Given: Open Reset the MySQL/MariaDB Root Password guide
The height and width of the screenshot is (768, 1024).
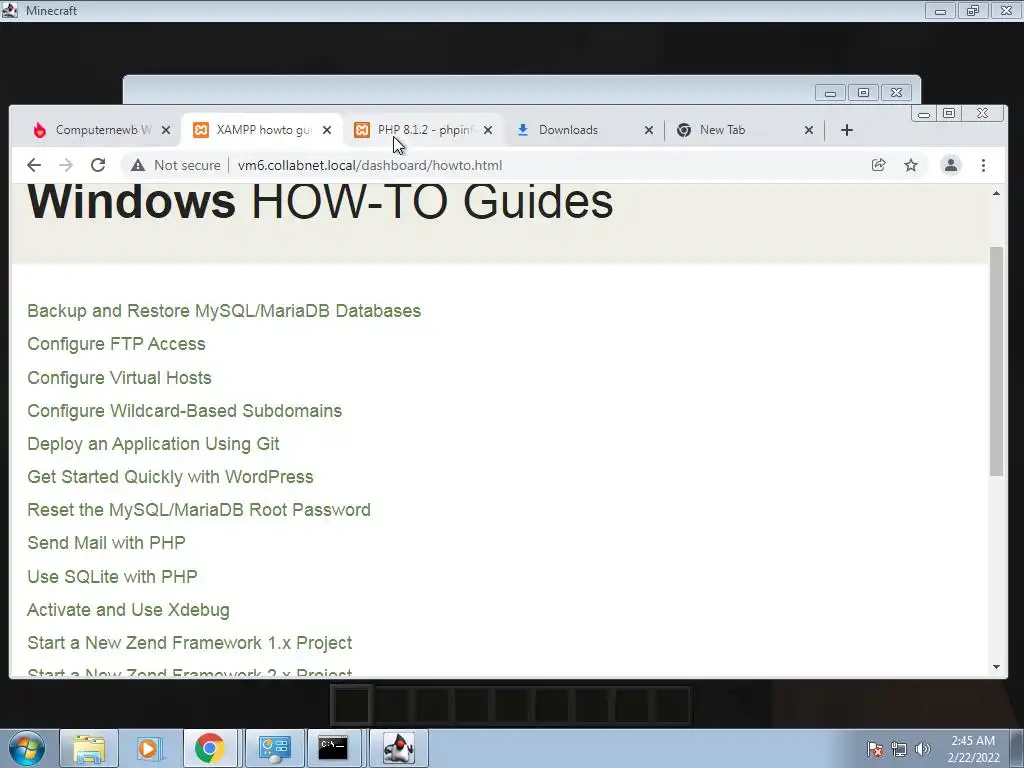Looking at the screenshot, I should (199, 510).
